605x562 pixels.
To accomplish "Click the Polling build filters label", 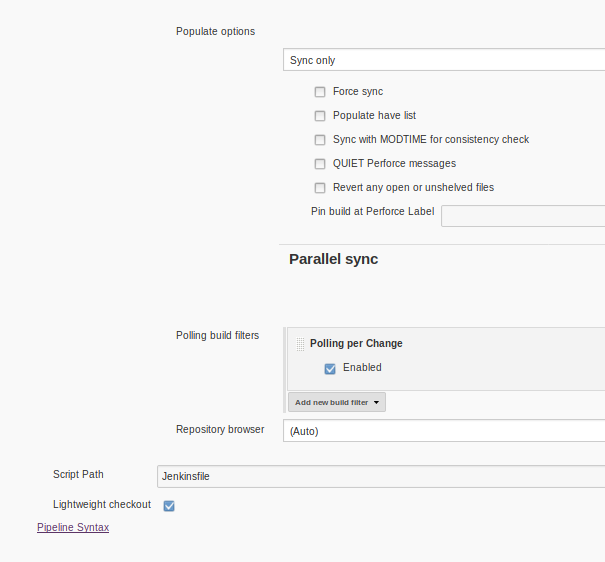I will point(217,335).
